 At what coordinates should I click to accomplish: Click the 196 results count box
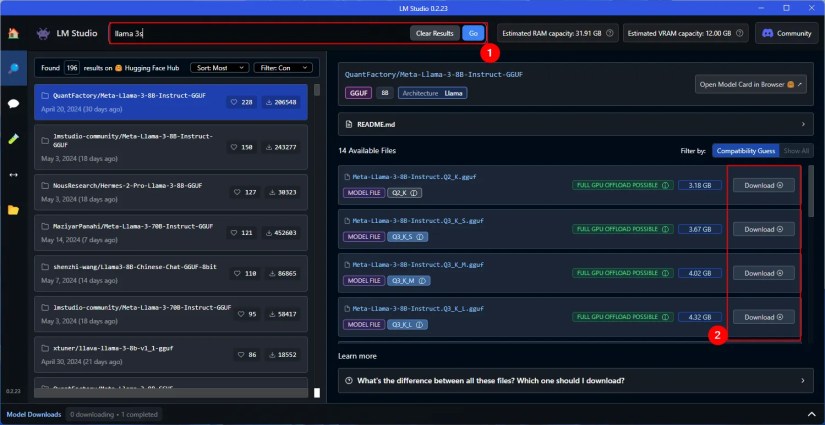[x=72, y=68]
